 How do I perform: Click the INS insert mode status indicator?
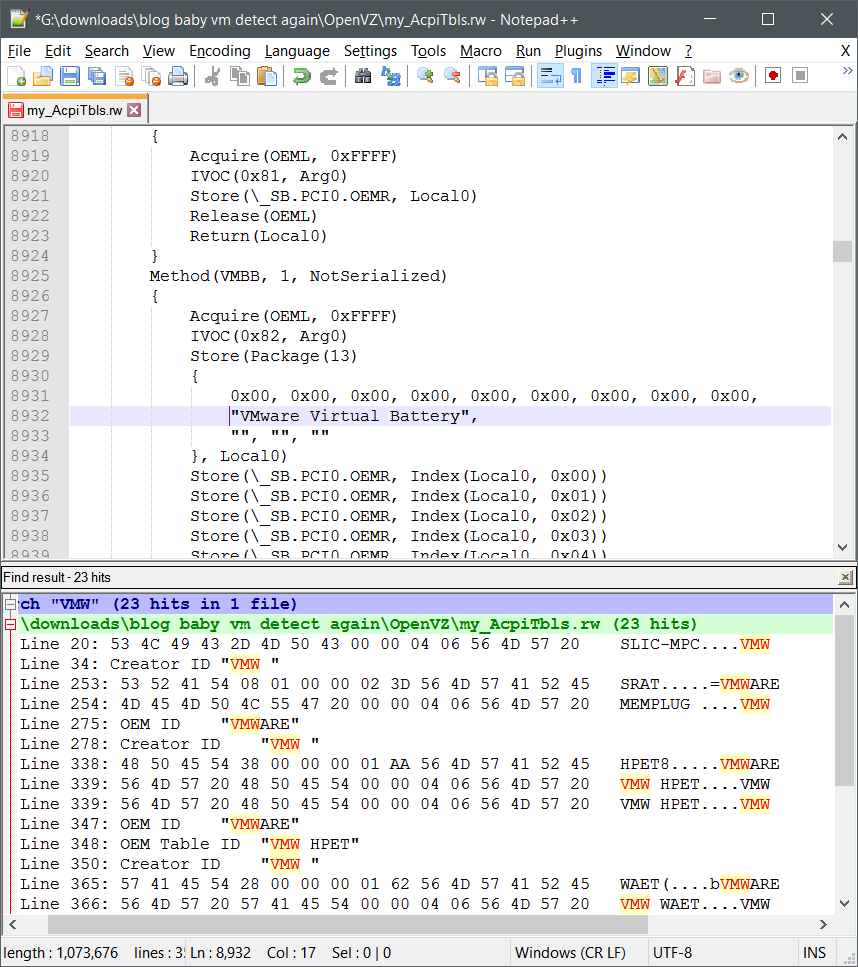(814, 953)
